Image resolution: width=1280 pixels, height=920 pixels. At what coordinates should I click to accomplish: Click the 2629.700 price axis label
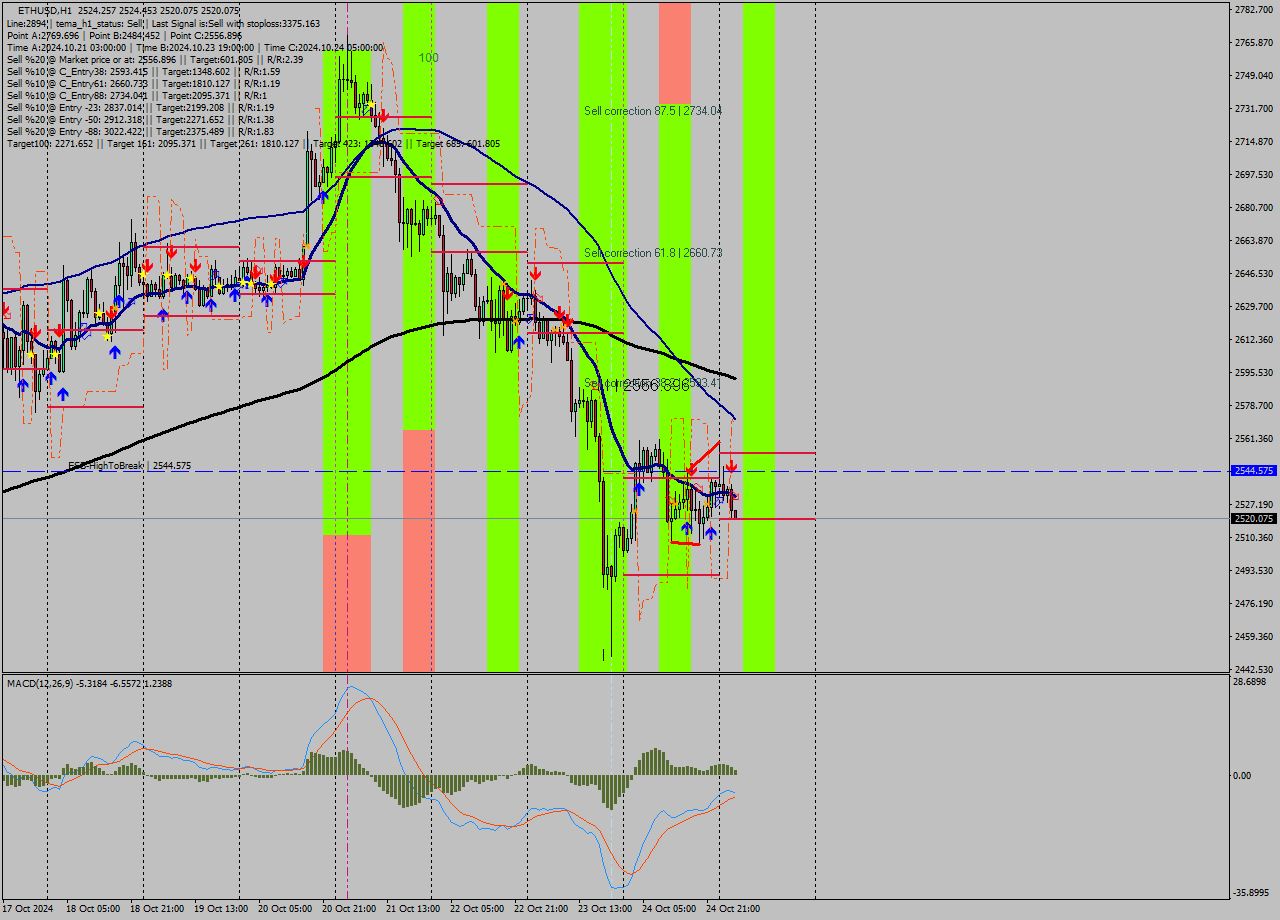[1254, 306]
